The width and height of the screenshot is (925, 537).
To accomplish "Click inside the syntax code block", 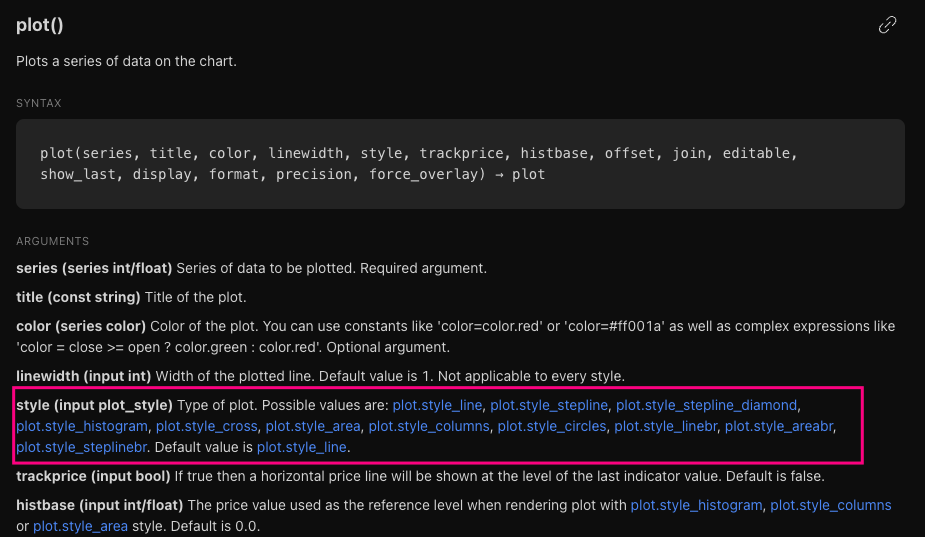I will 460,164.
